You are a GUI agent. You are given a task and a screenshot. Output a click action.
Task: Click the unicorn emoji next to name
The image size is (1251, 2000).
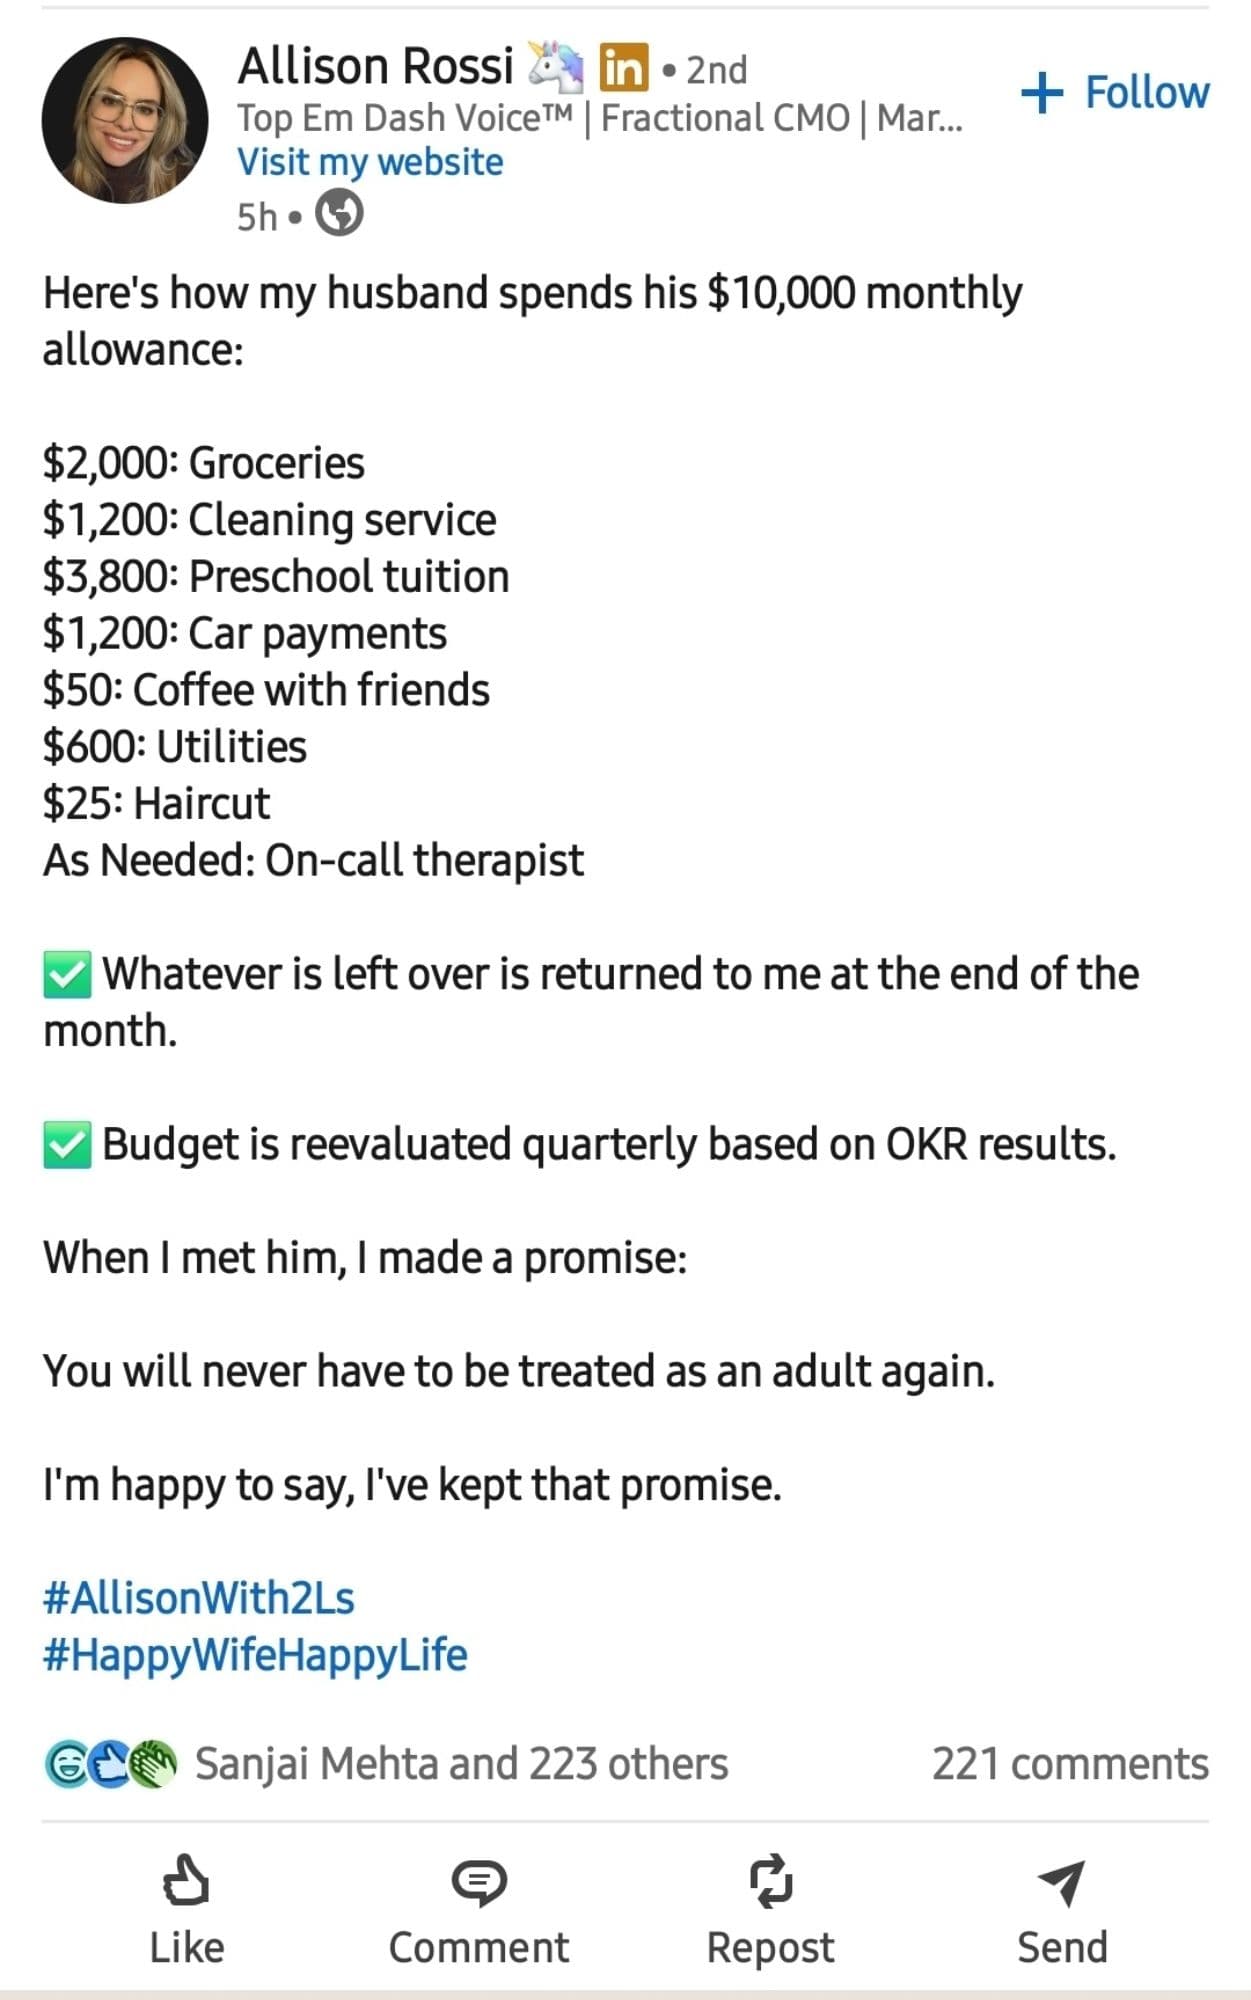pyautogui.click(x=556, y=66)
